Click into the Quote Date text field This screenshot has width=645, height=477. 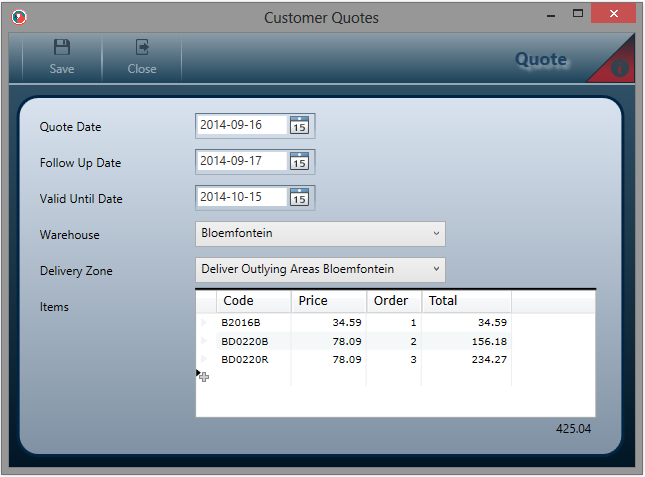[x=241, y=125]
